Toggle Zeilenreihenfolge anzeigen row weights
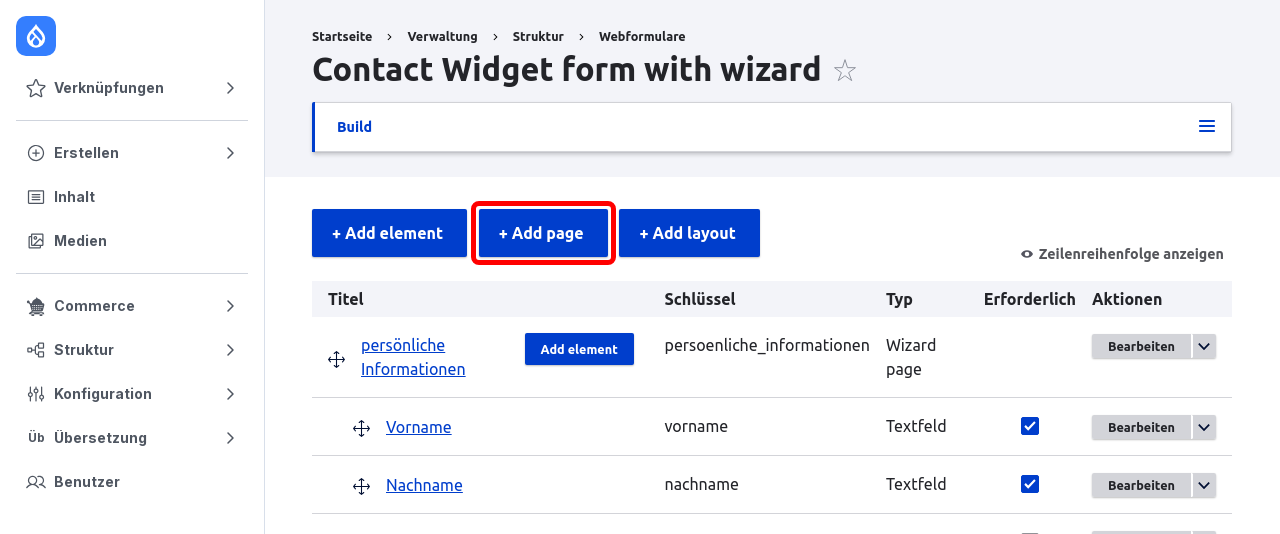The image size is (1280, 534). tap(1122, 254)
